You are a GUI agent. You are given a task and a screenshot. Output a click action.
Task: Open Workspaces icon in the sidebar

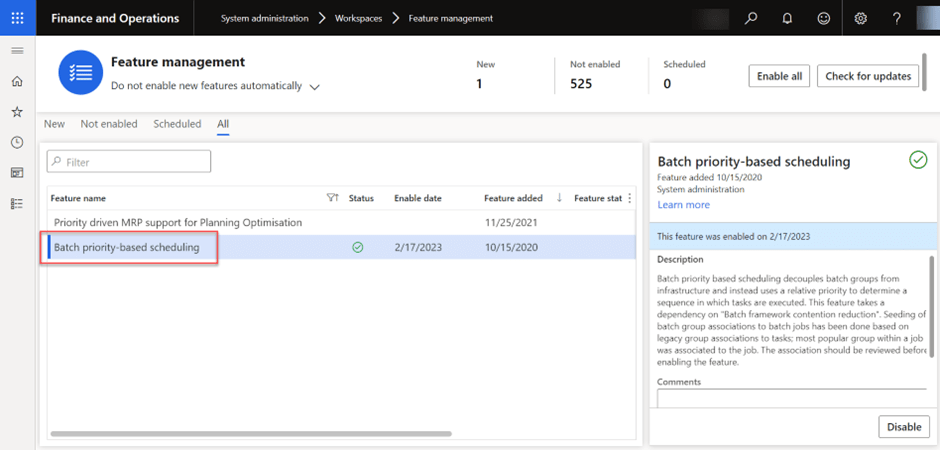[x=17, y=172]
